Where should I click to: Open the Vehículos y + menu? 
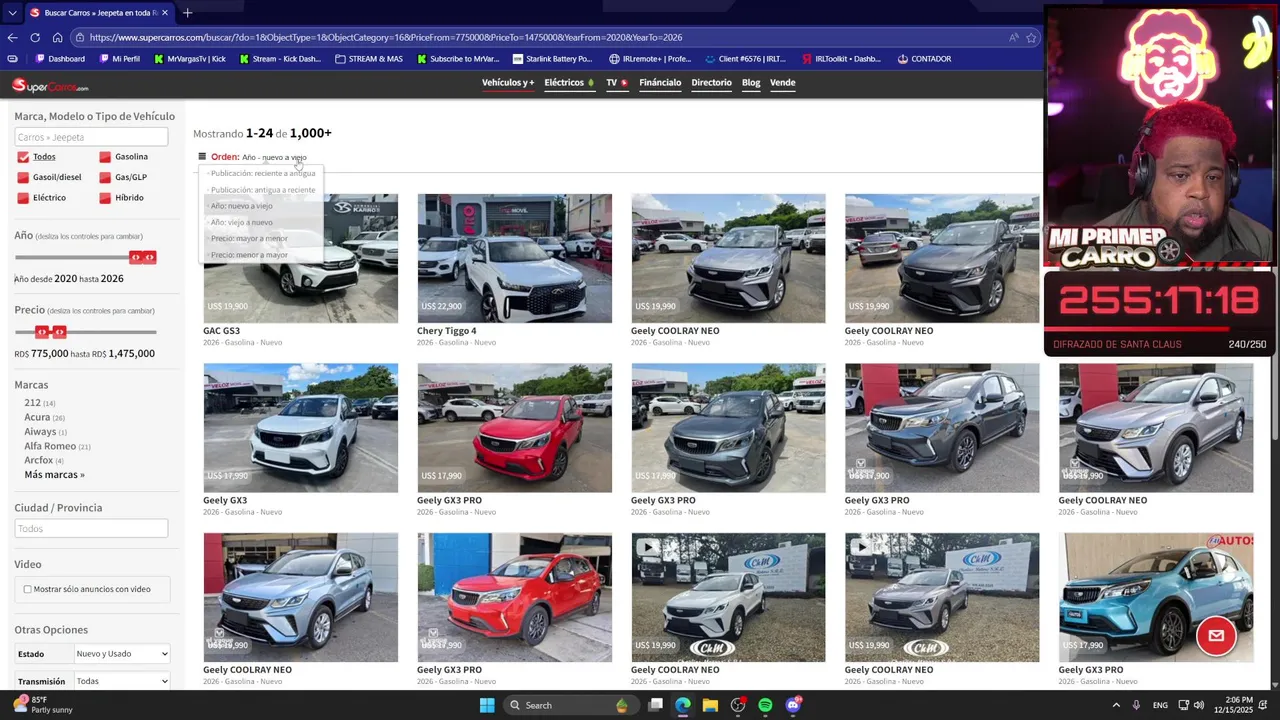point(508,83)
